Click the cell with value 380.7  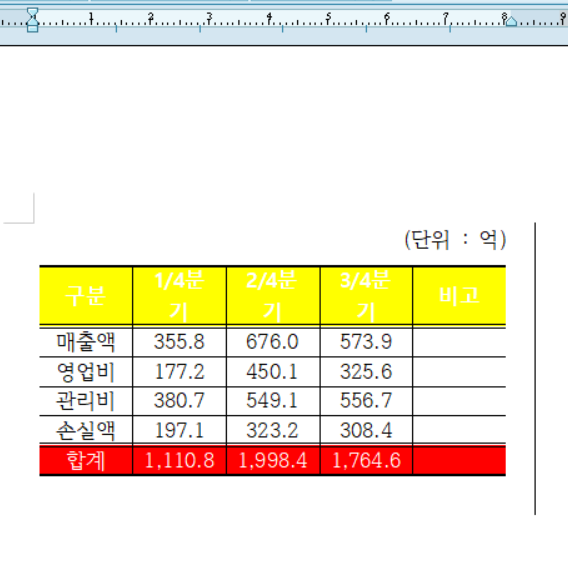click(179, 401)
